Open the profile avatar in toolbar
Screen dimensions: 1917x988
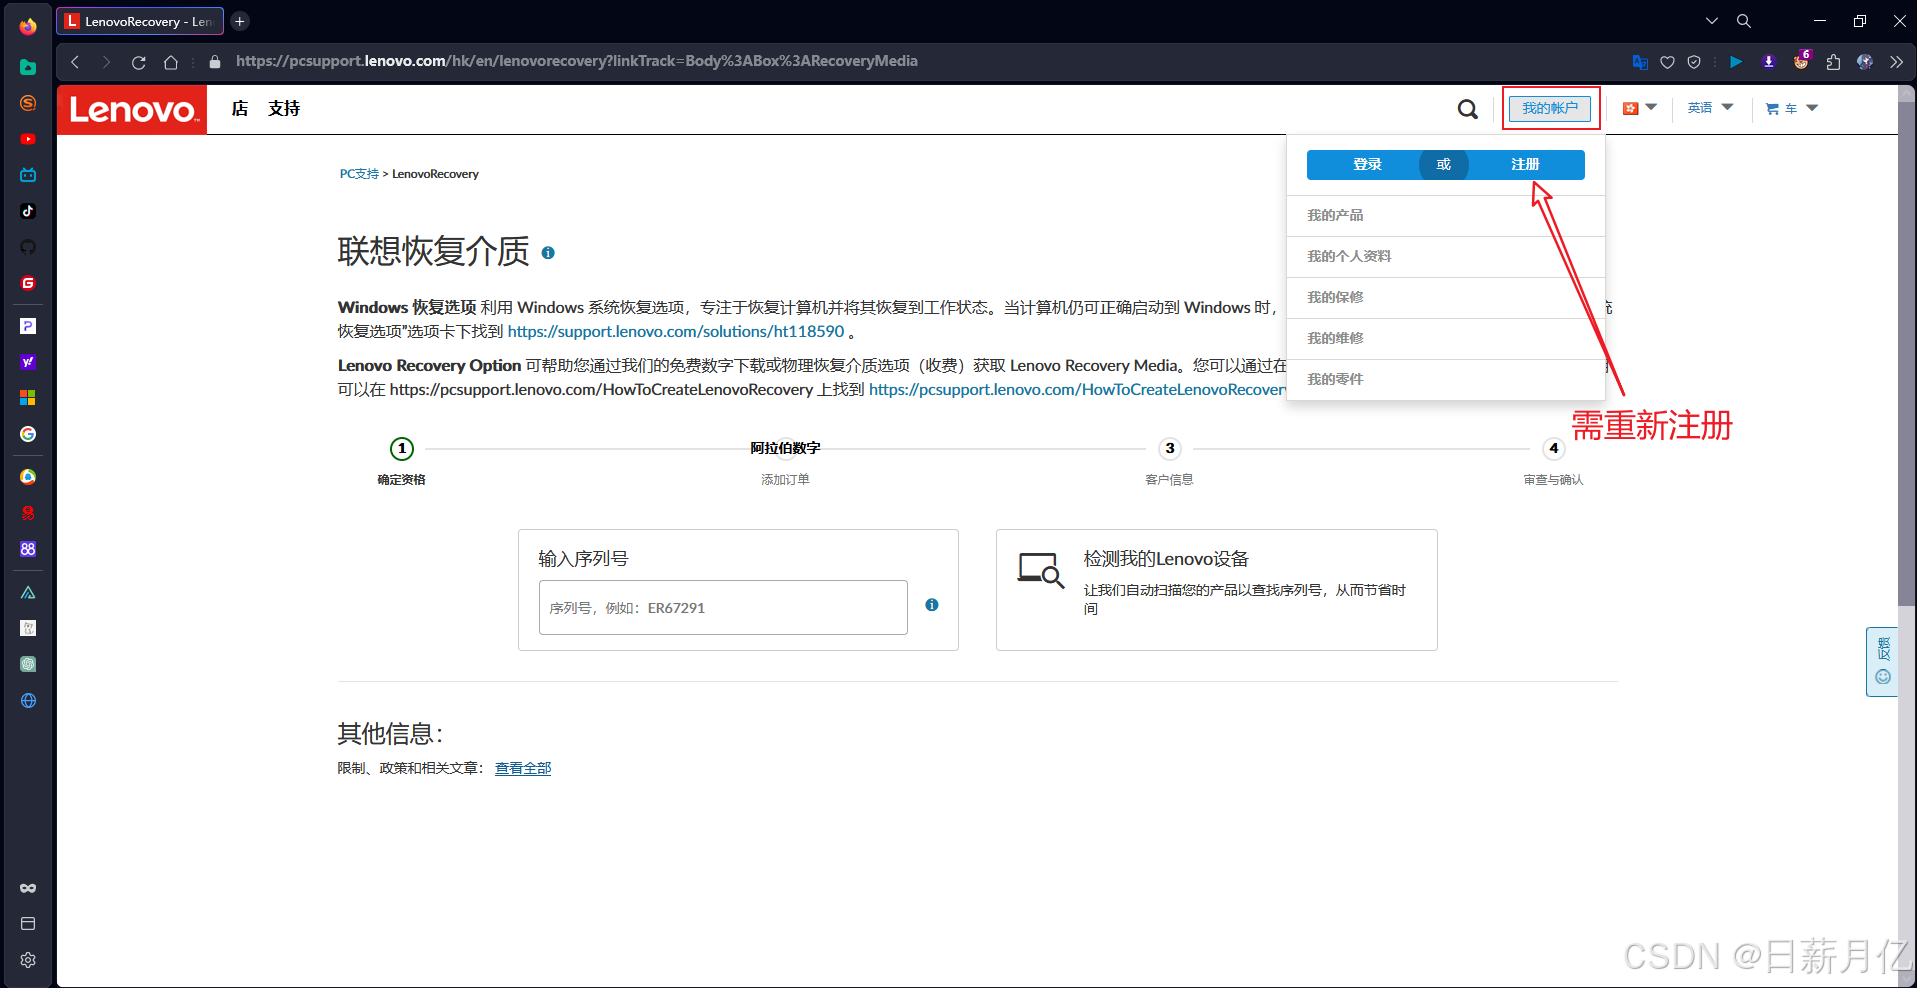pyautogui.click(x=1865, y=62)
